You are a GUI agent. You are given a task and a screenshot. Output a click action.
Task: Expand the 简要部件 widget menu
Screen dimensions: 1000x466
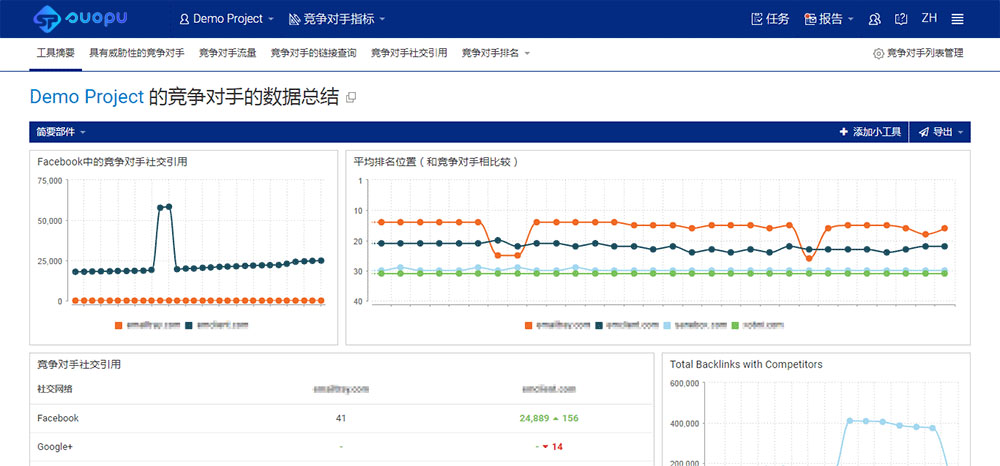pyautogui.click(x=61, y=132)
